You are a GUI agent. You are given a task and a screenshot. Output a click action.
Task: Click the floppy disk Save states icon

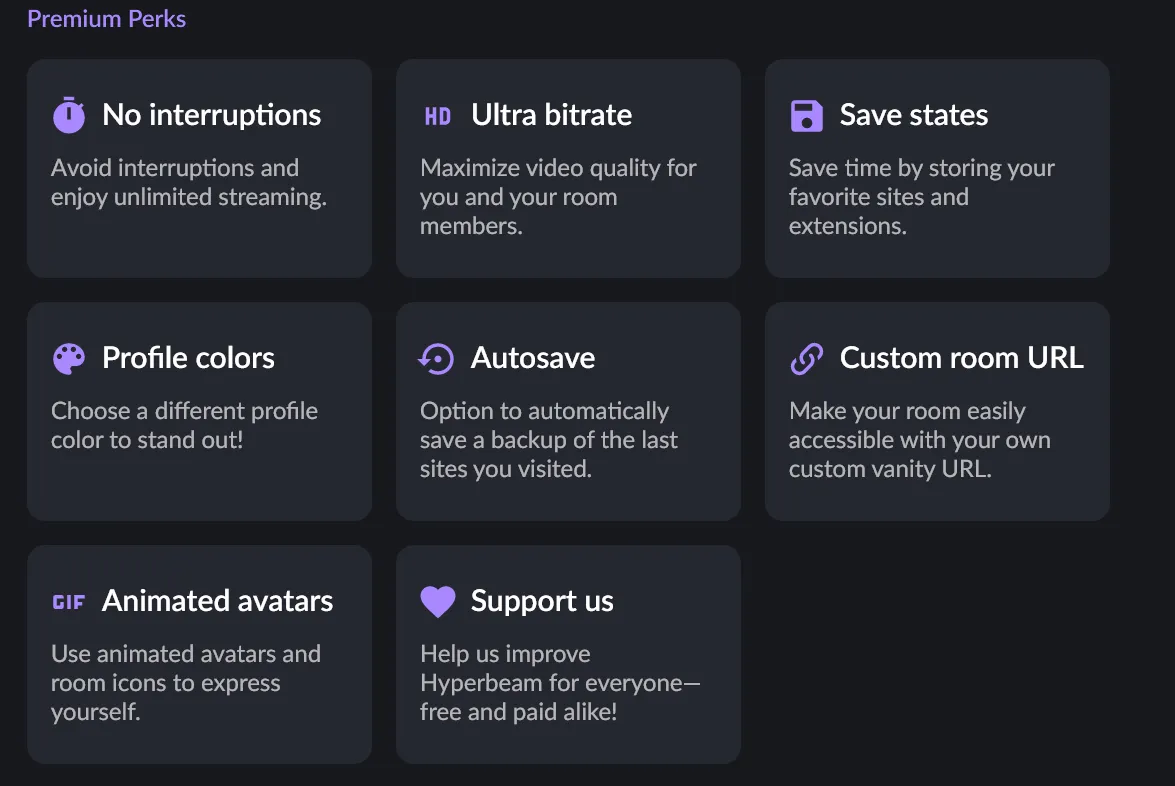806,116
